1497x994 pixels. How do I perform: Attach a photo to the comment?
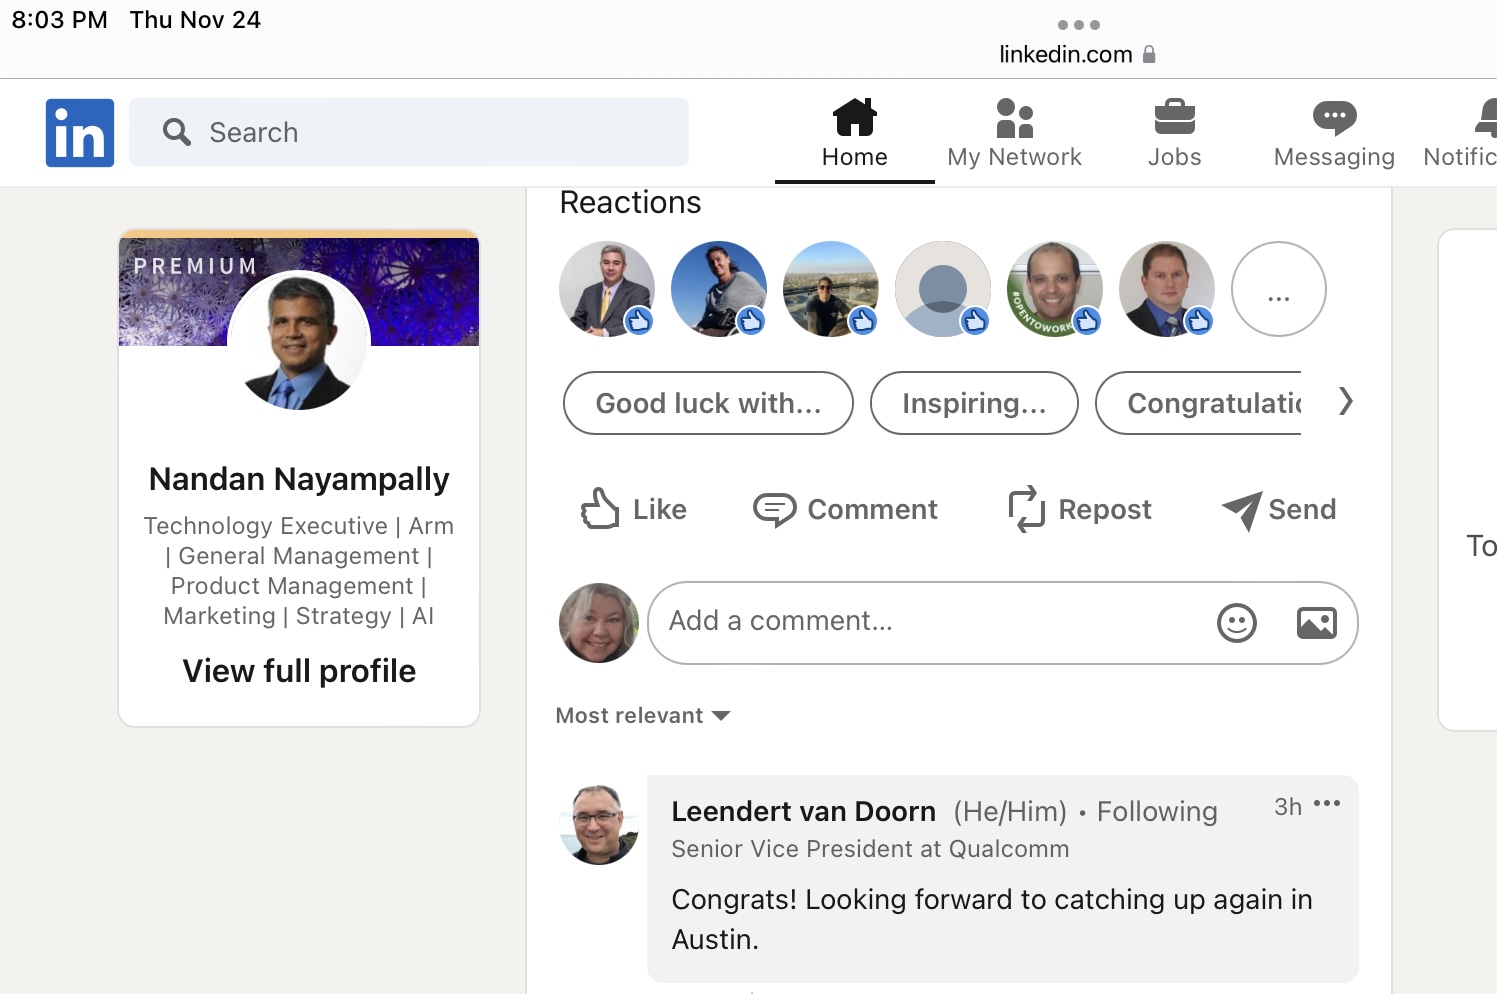tap(1316, 623)
